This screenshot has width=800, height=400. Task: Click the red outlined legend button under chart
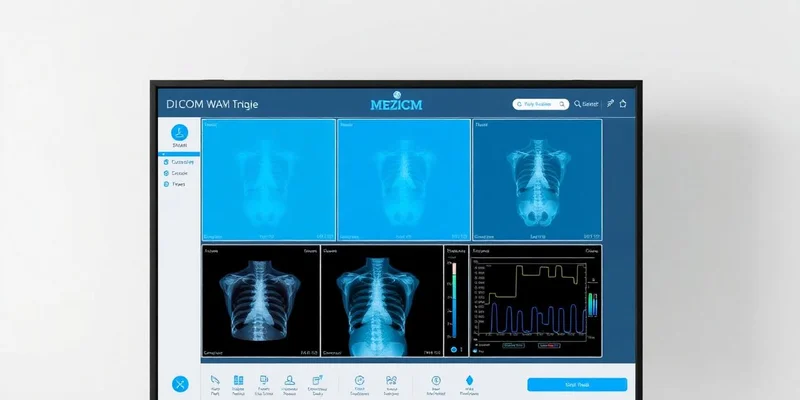[x=549, y=345]
